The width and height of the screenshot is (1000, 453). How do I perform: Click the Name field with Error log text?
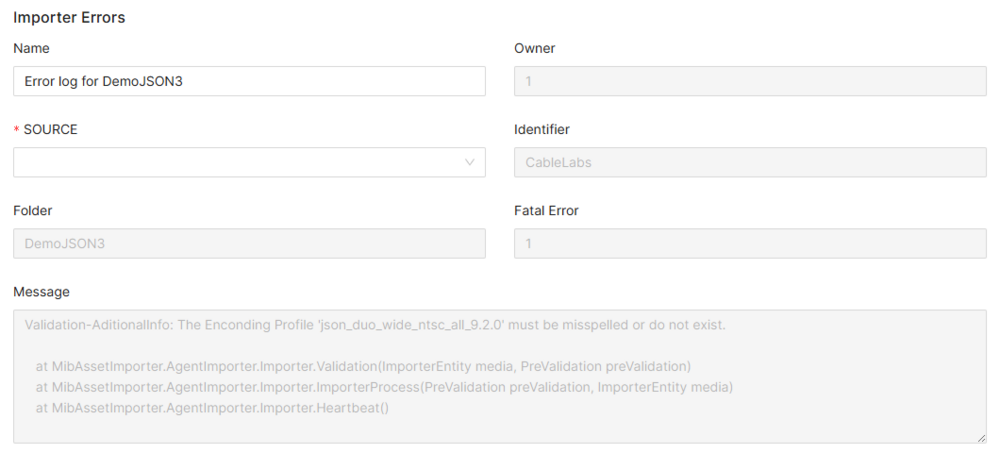pos(249,81)
